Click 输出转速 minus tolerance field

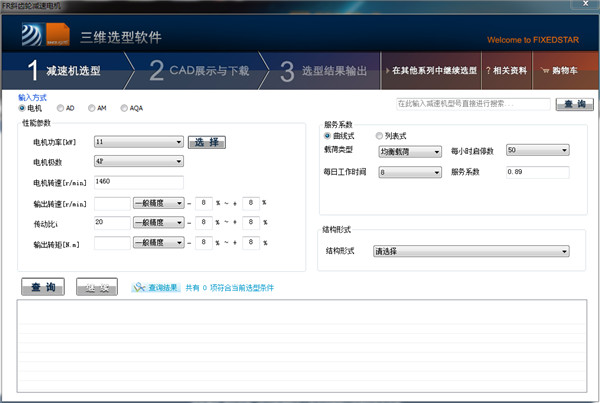coord(204,203)
